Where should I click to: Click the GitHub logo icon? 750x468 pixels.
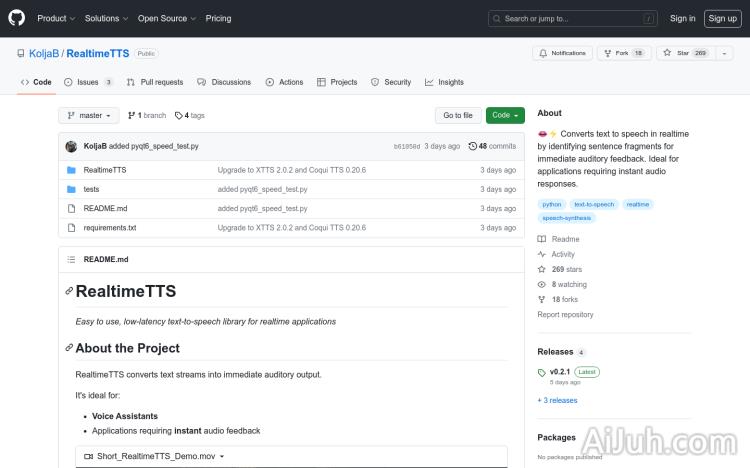18,18
